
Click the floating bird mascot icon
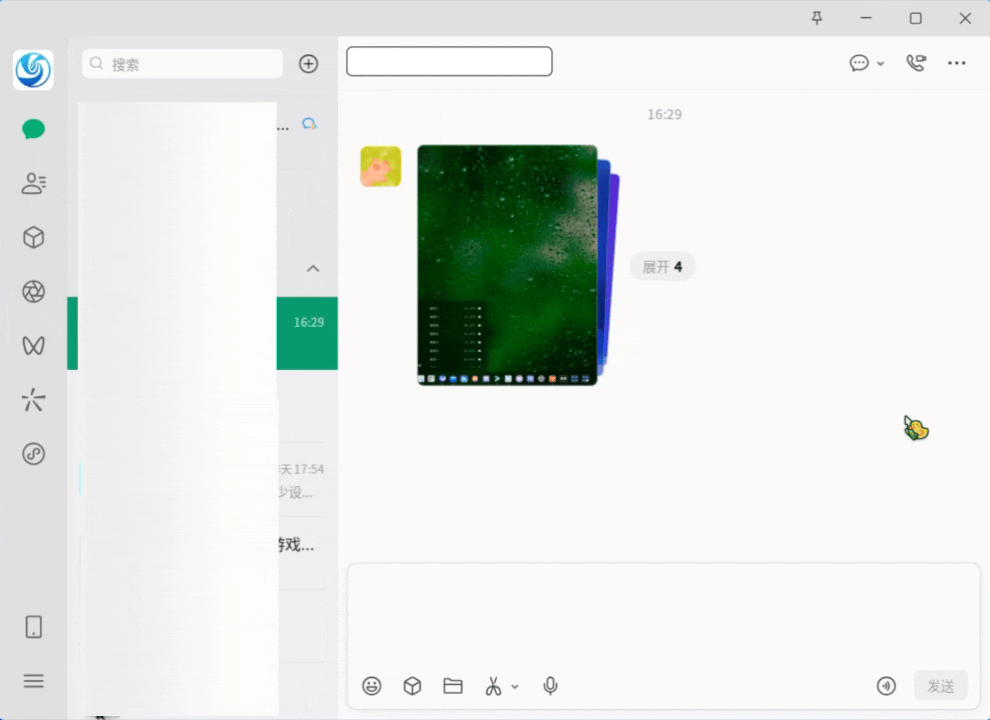[915, 428]
